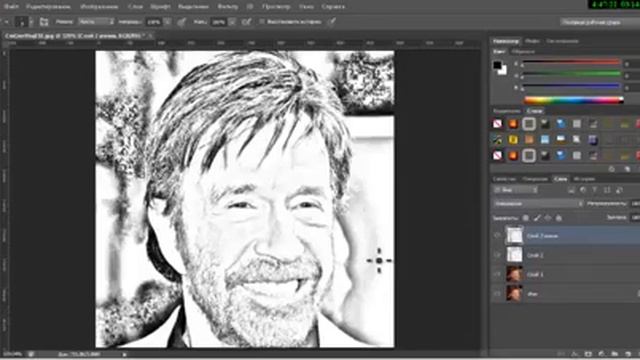Create new style from Styles panel footer
This screenshot has height=360, width=640.
(627, 169)
